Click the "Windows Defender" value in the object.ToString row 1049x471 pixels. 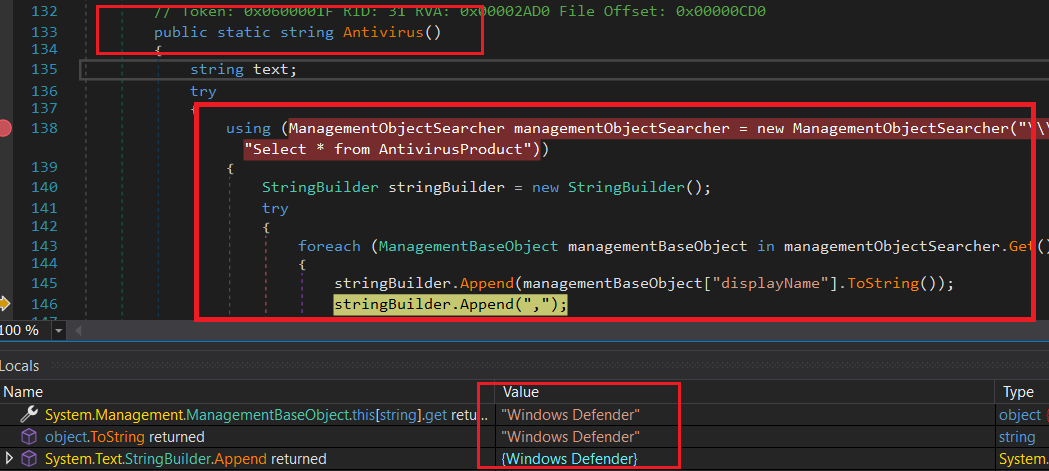point(571,437)
